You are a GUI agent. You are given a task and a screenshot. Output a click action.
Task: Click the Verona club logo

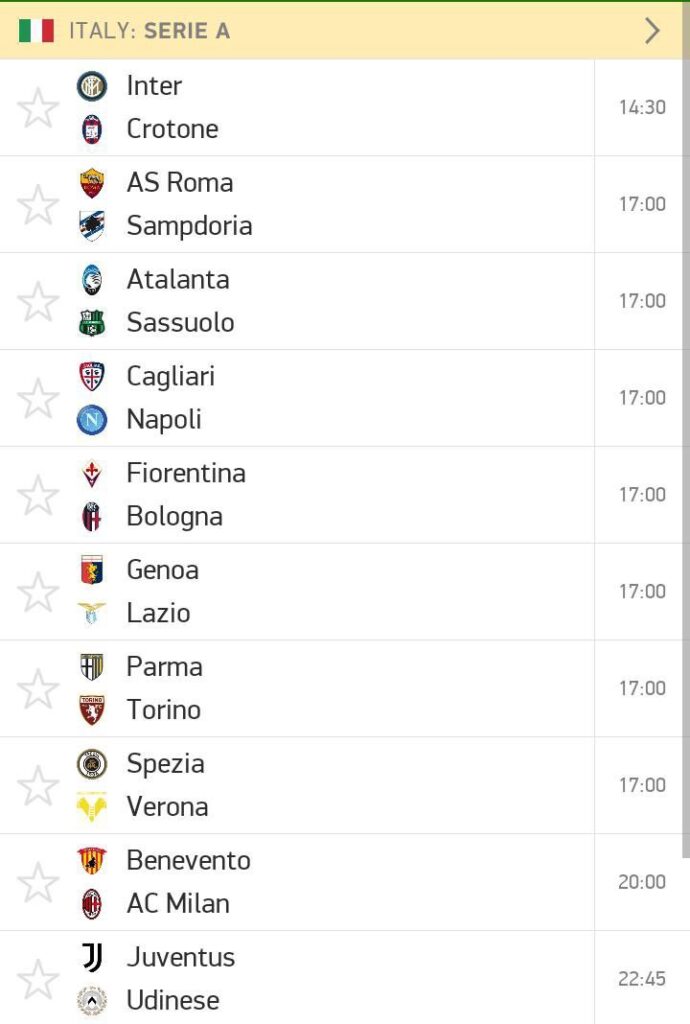[x=91, y=807]
